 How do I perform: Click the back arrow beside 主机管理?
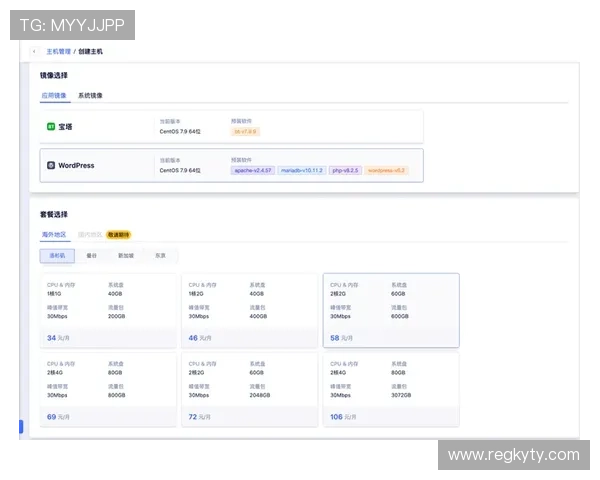point(34,51)
